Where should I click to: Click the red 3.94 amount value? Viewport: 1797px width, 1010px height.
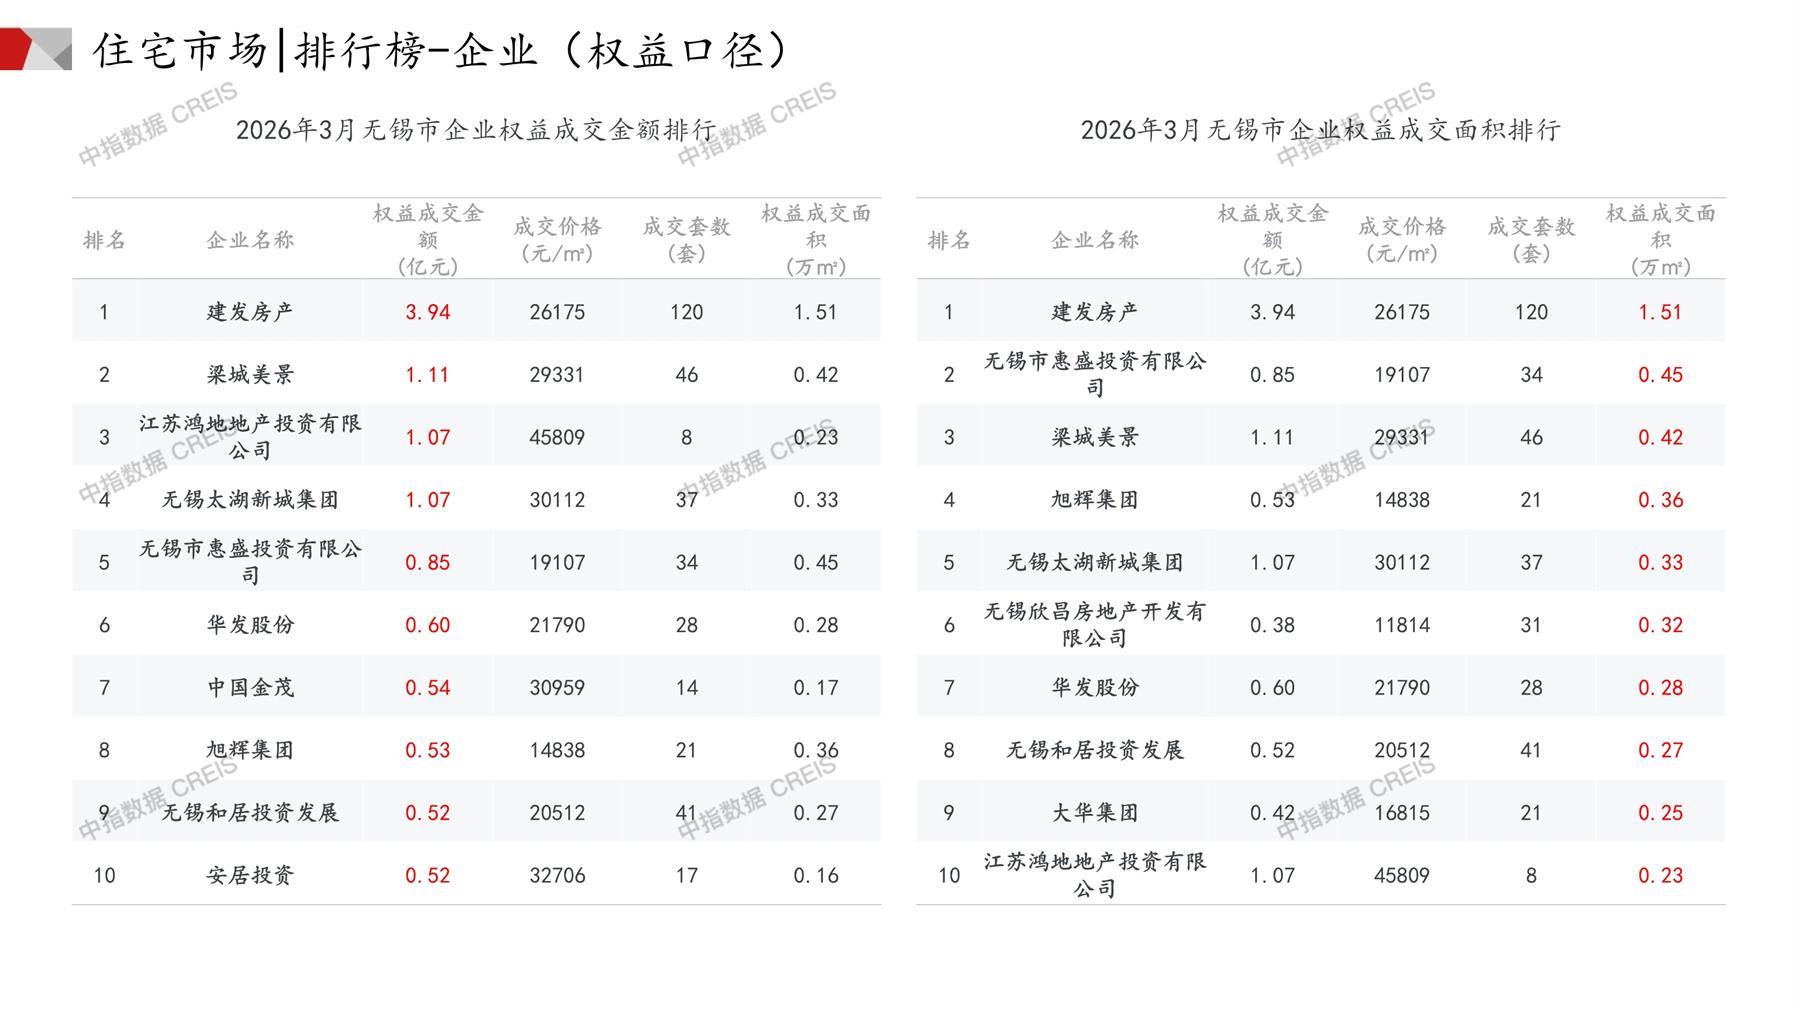pos(427,312)
